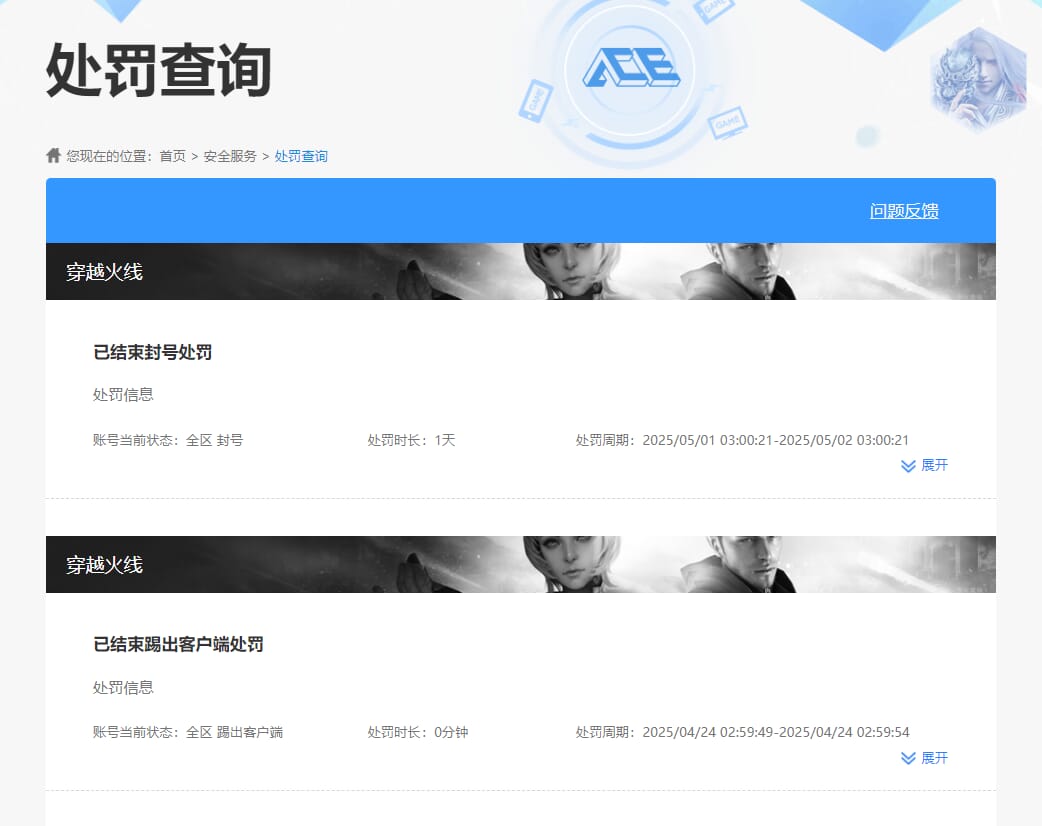Viewport: 1042px width, 826px height.
Task: Click the double chevron icon of second record
Action: 908,758
